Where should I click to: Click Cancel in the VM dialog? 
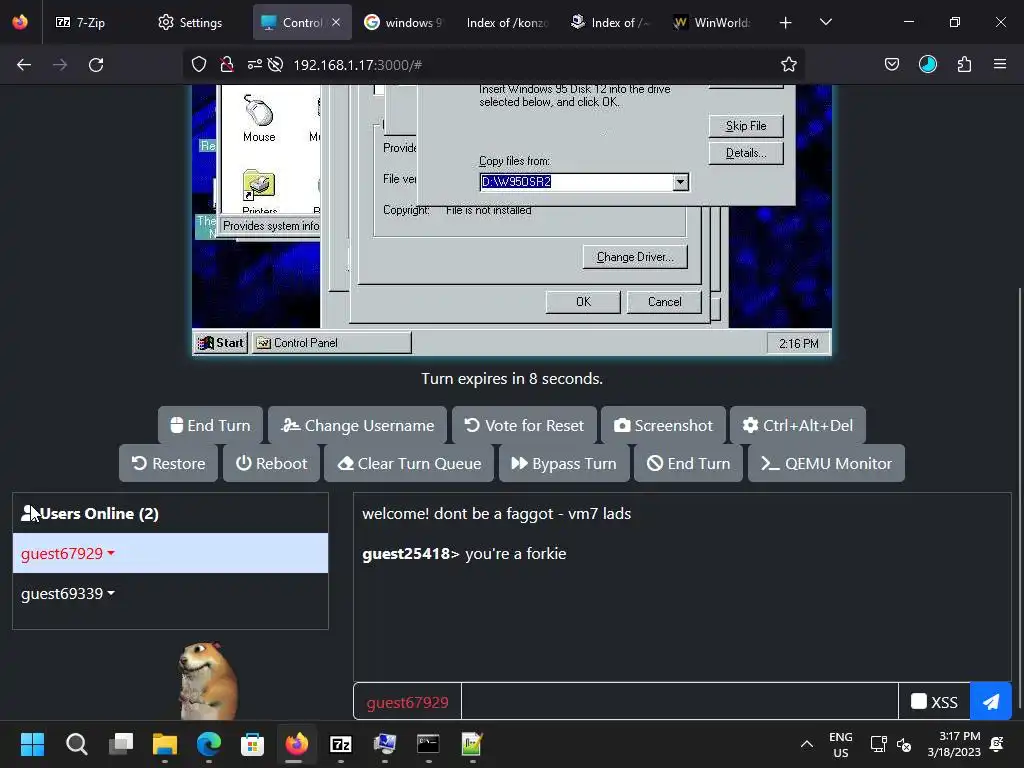point(664,302)
